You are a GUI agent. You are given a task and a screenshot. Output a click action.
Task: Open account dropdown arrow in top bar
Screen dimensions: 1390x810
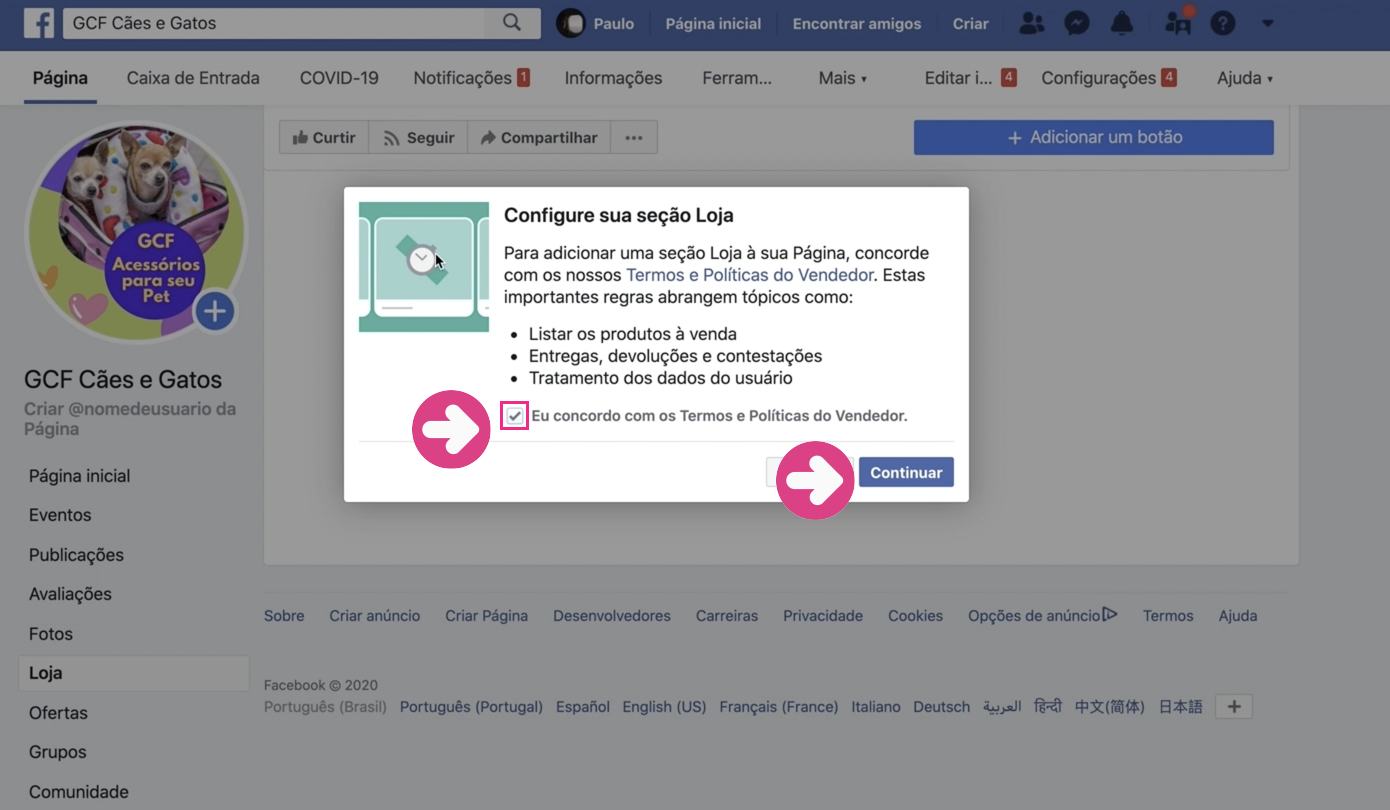[x=1267, y=23]
